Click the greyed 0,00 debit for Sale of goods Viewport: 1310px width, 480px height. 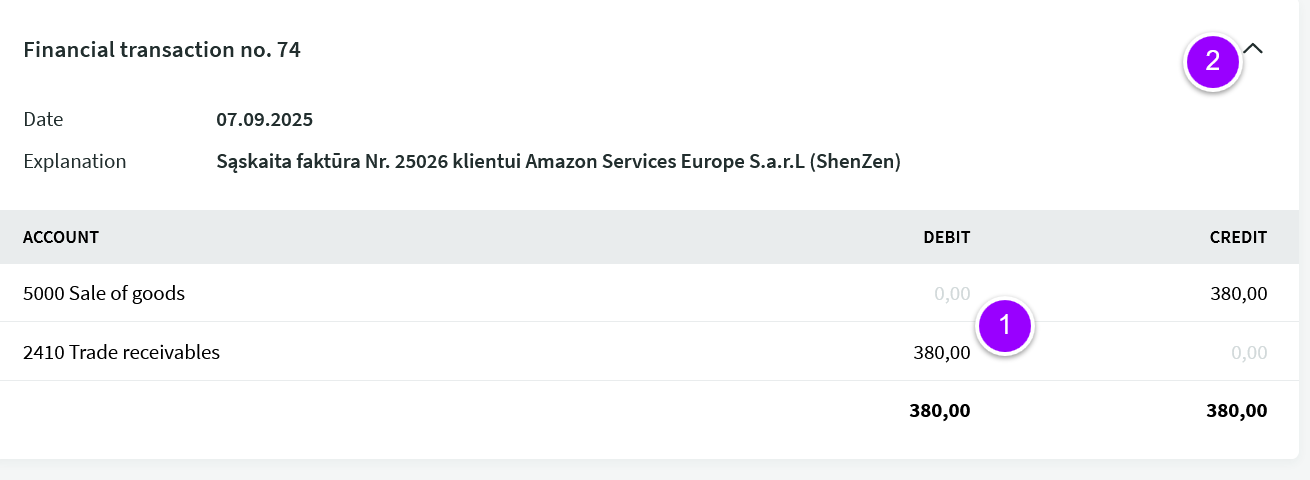point(952,294)
